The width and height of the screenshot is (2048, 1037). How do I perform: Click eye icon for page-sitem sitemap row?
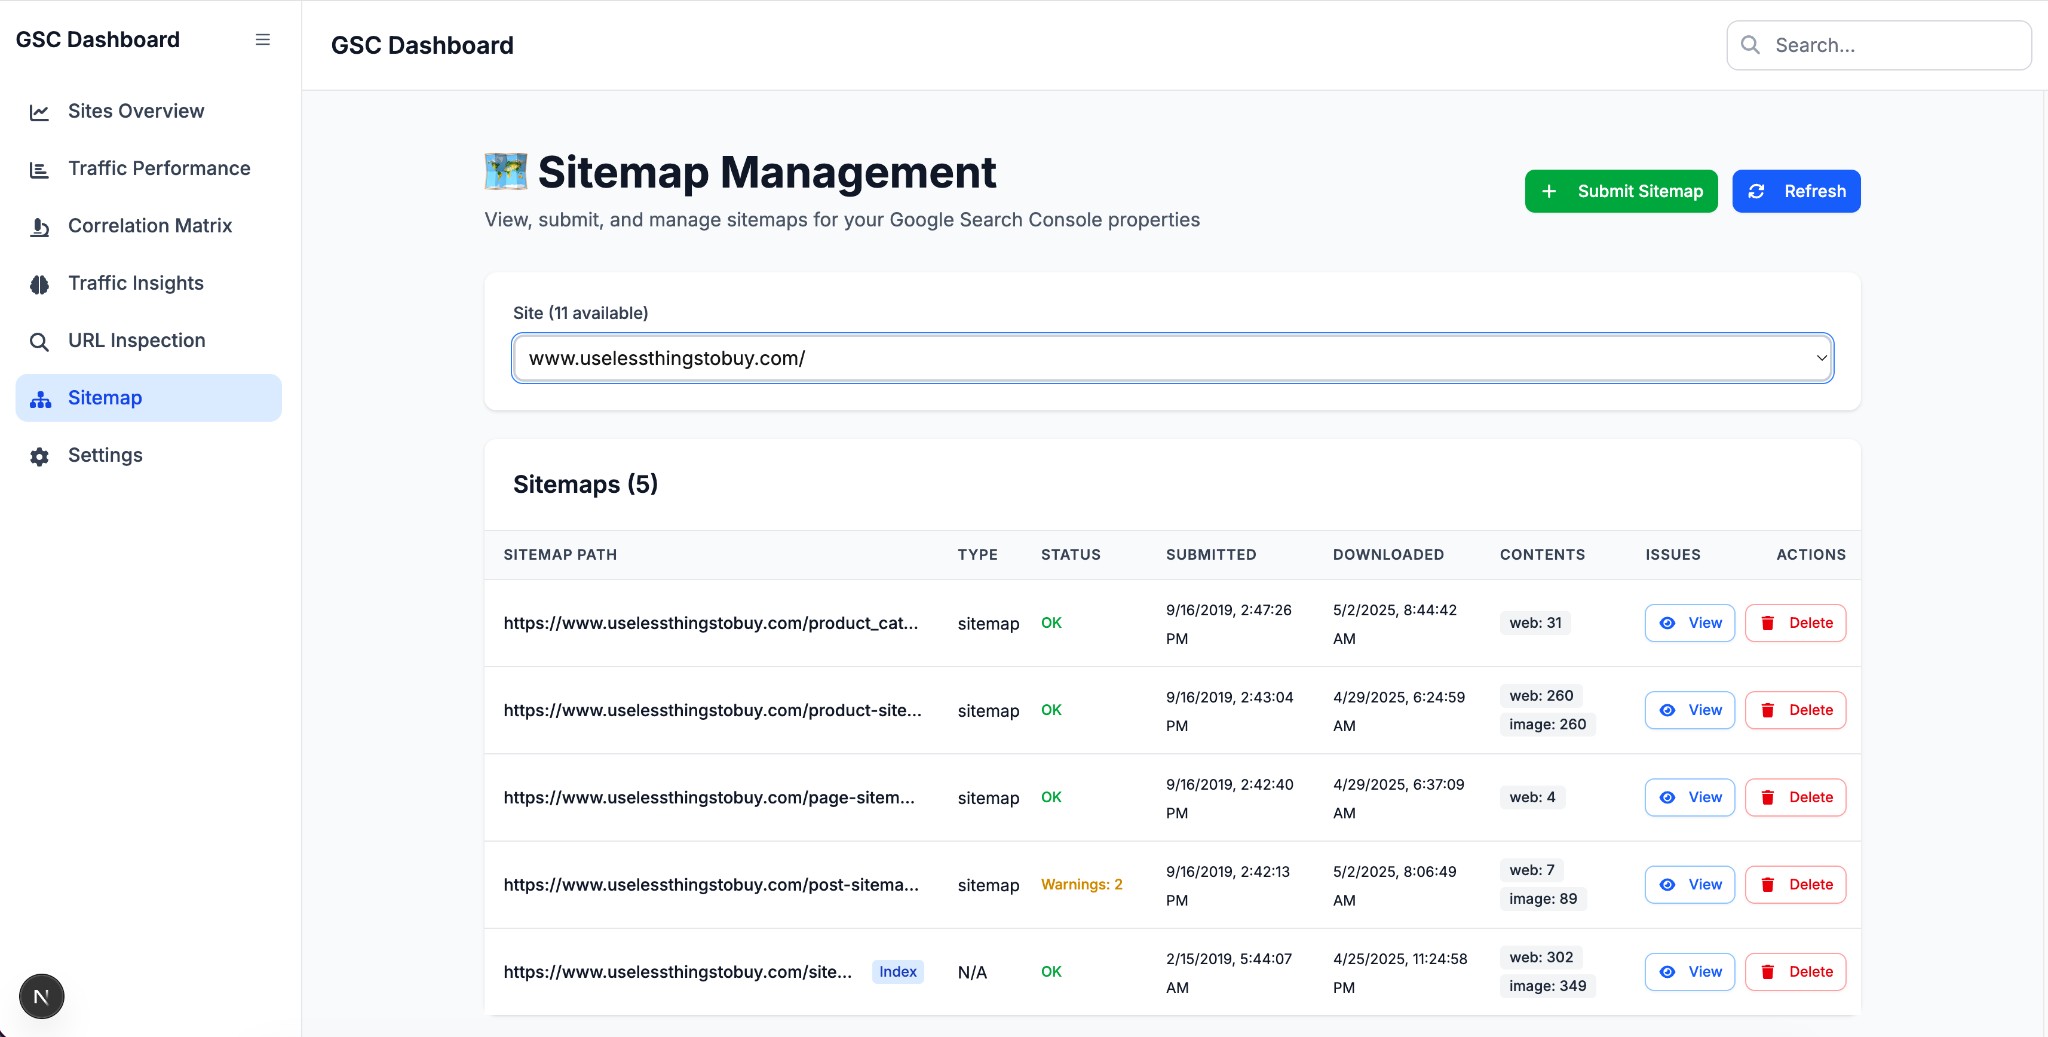point(1667,797)
